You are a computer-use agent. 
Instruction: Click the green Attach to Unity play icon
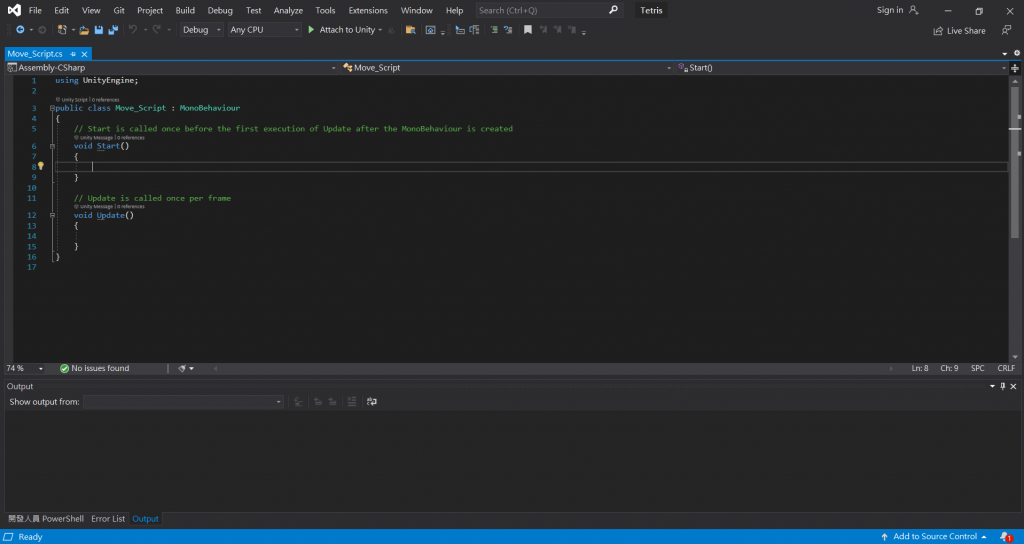[312, 29]
